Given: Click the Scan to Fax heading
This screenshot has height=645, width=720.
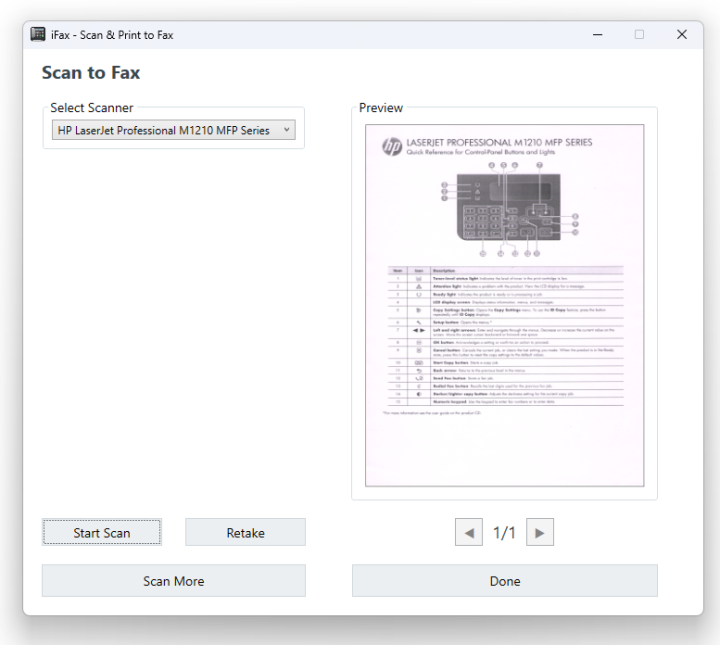Looking at the screenshot, I should [91, 73].
